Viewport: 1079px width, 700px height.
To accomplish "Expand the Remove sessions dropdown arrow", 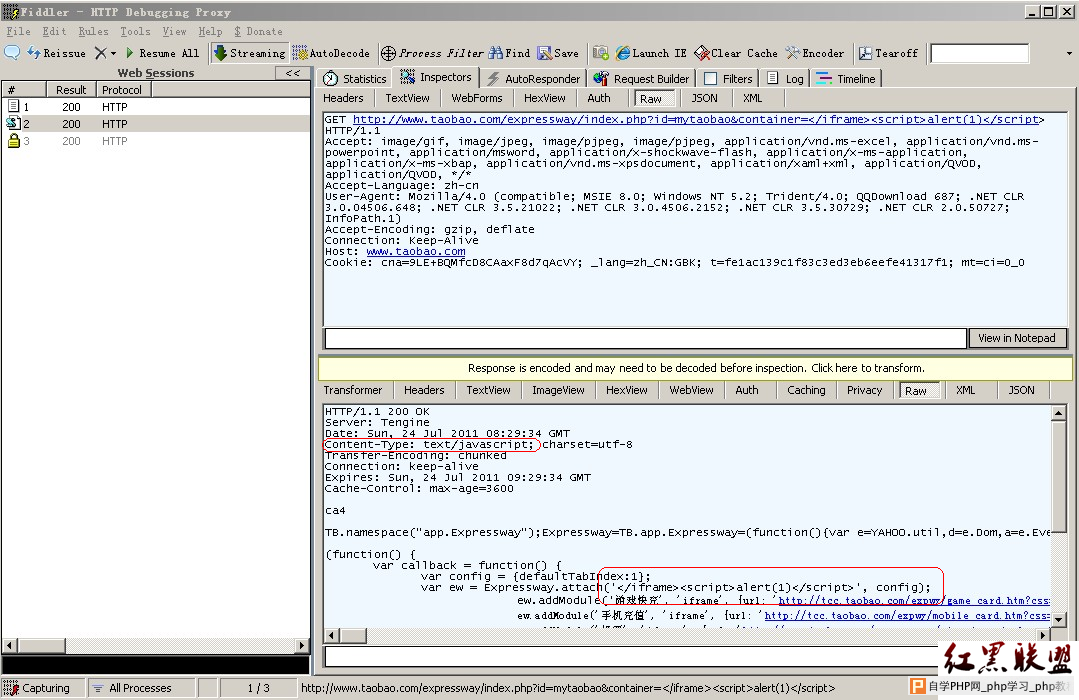I will 113,53.
